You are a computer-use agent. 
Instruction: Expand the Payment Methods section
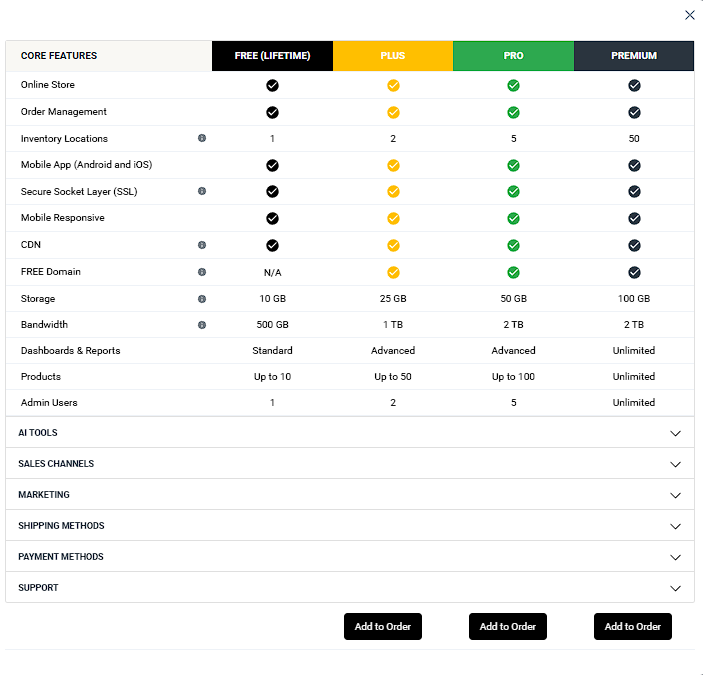point(675,557)
